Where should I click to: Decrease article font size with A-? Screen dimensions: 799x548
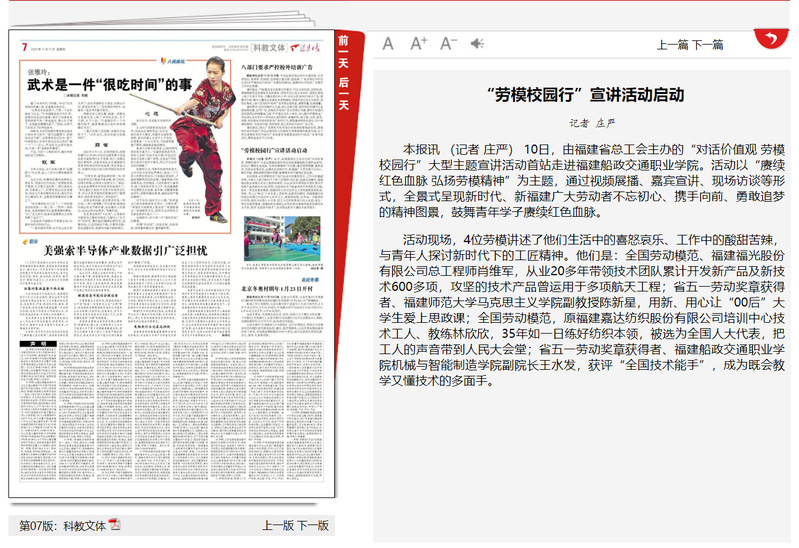448,44
